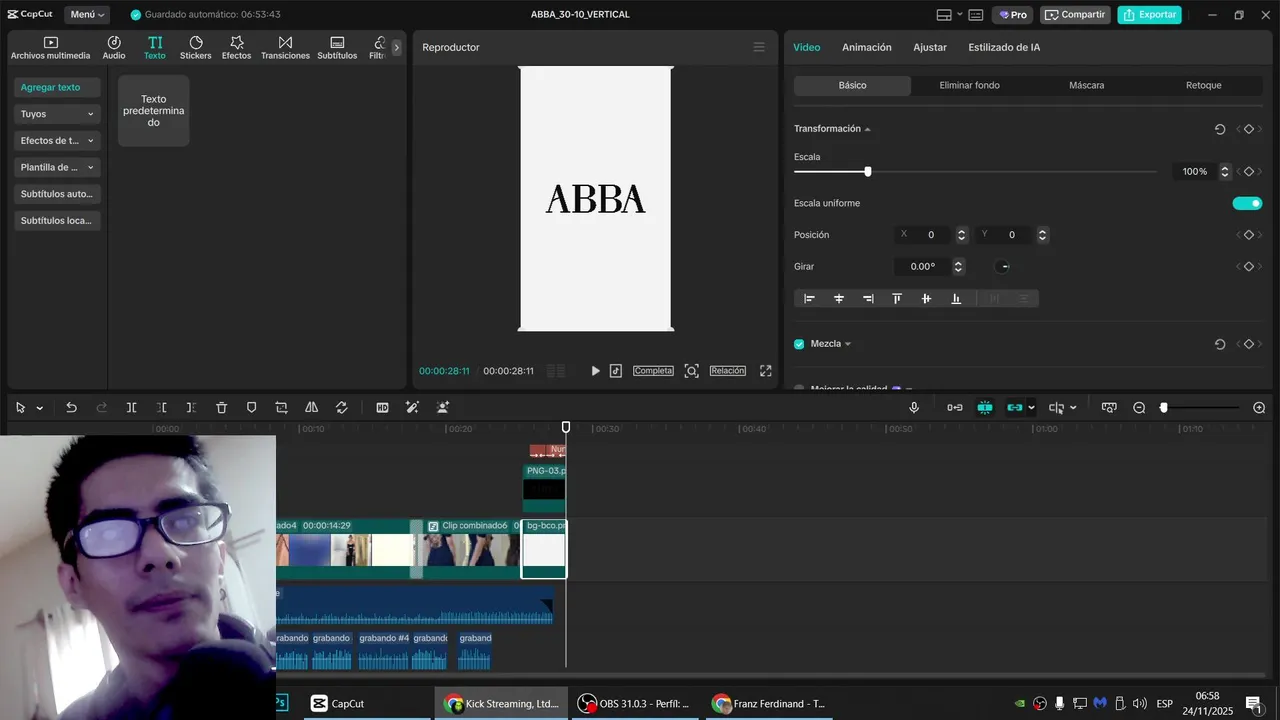Toggle the Mezcla keyframe diamond
The height and width of the screenshot is (720, 1280).
1249,344
